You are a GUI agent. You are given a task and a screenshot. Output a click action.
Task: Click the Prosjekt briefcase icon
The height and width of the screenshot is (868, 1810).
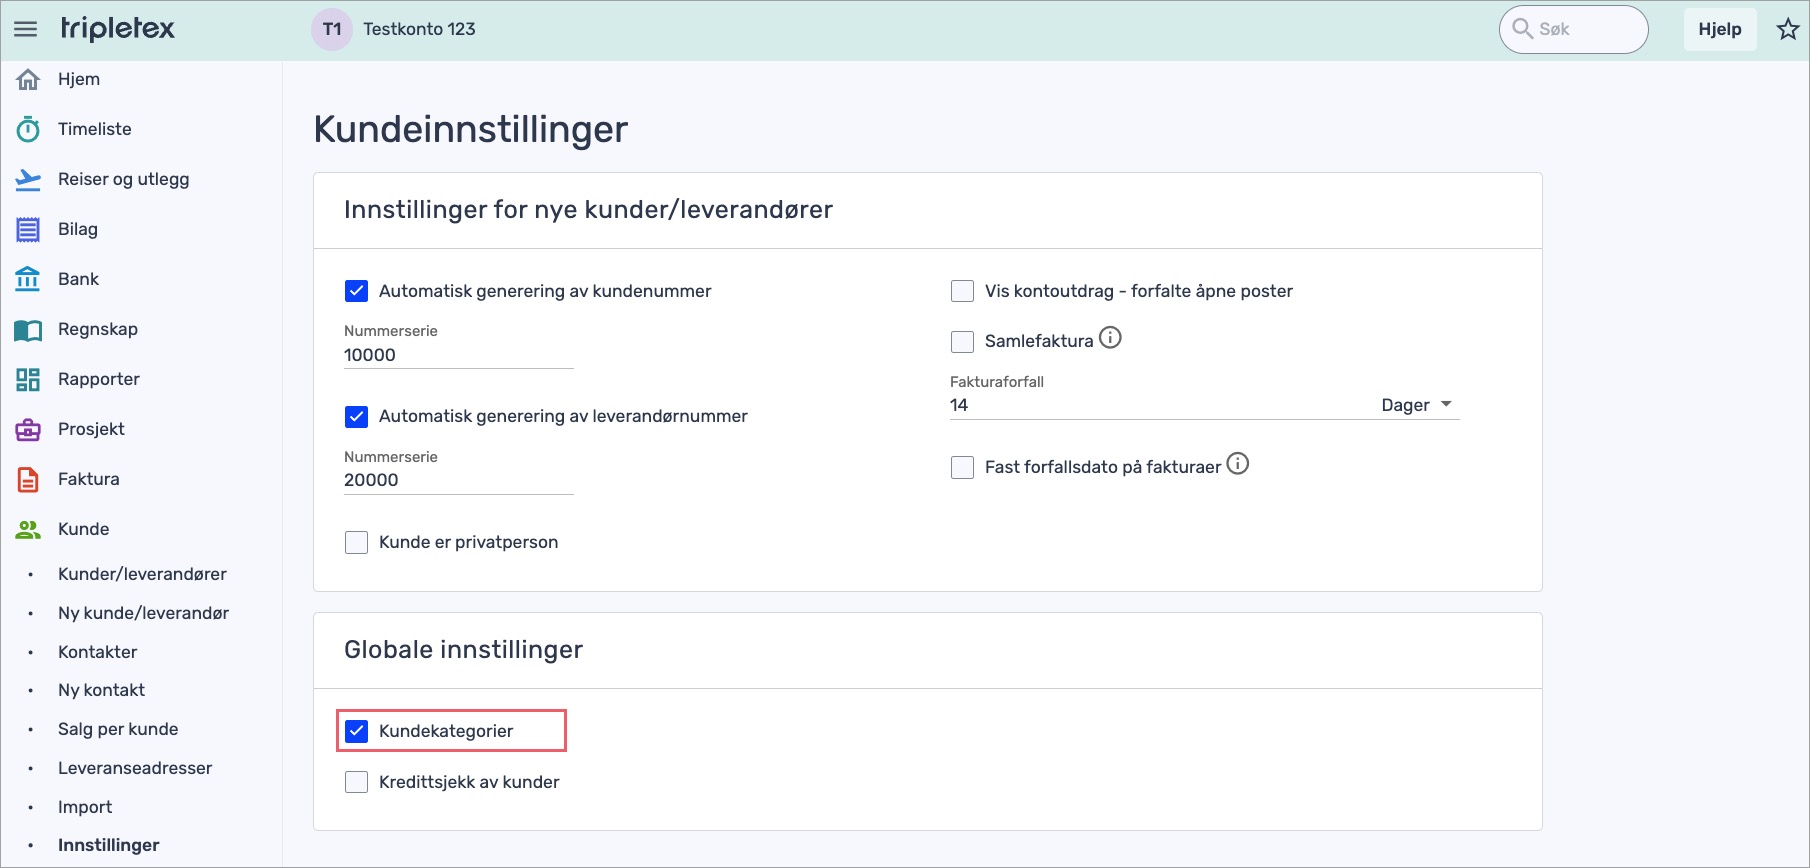[28, 429]
